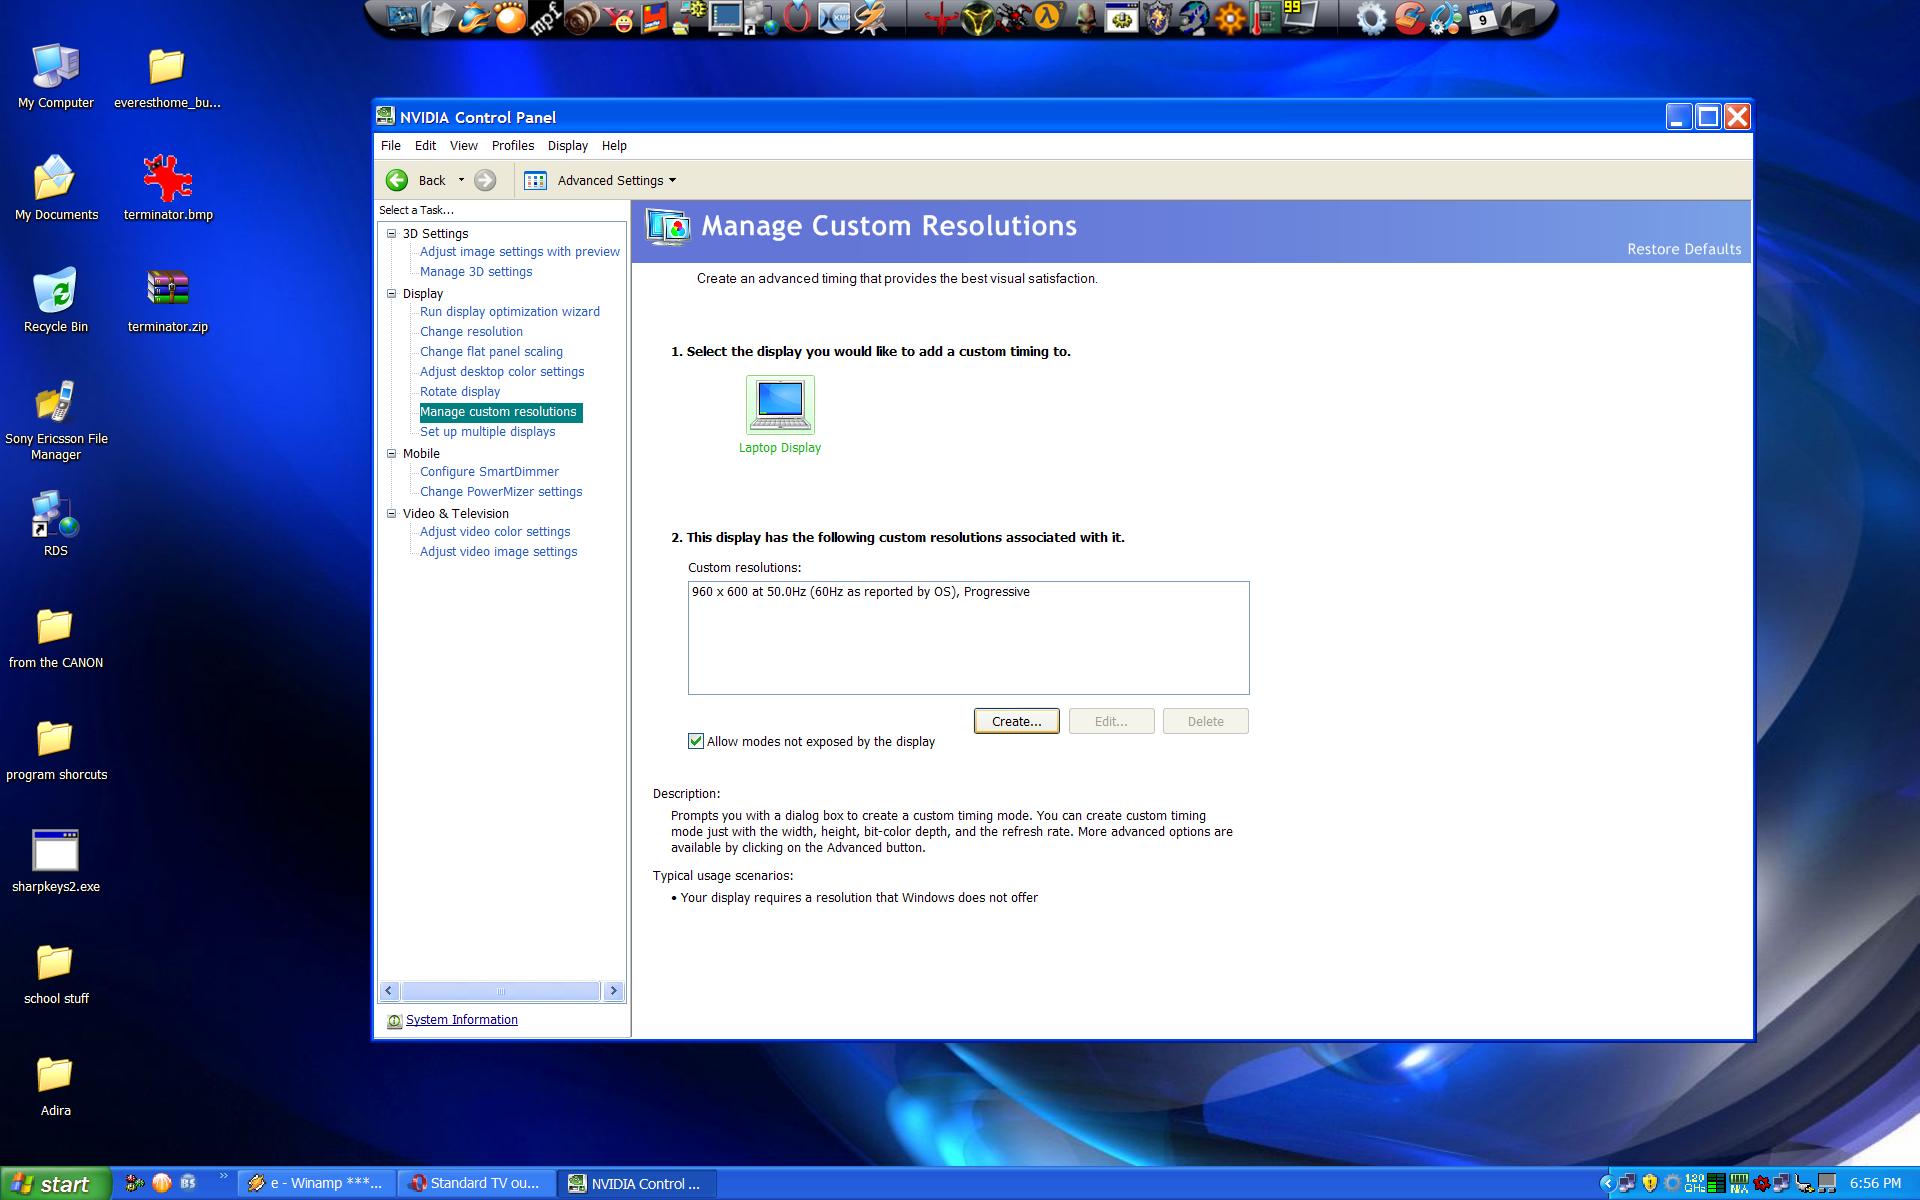Launch the mpf dock icon
The width and height of the screenshot is (1920, 1200).
point(545,18)
